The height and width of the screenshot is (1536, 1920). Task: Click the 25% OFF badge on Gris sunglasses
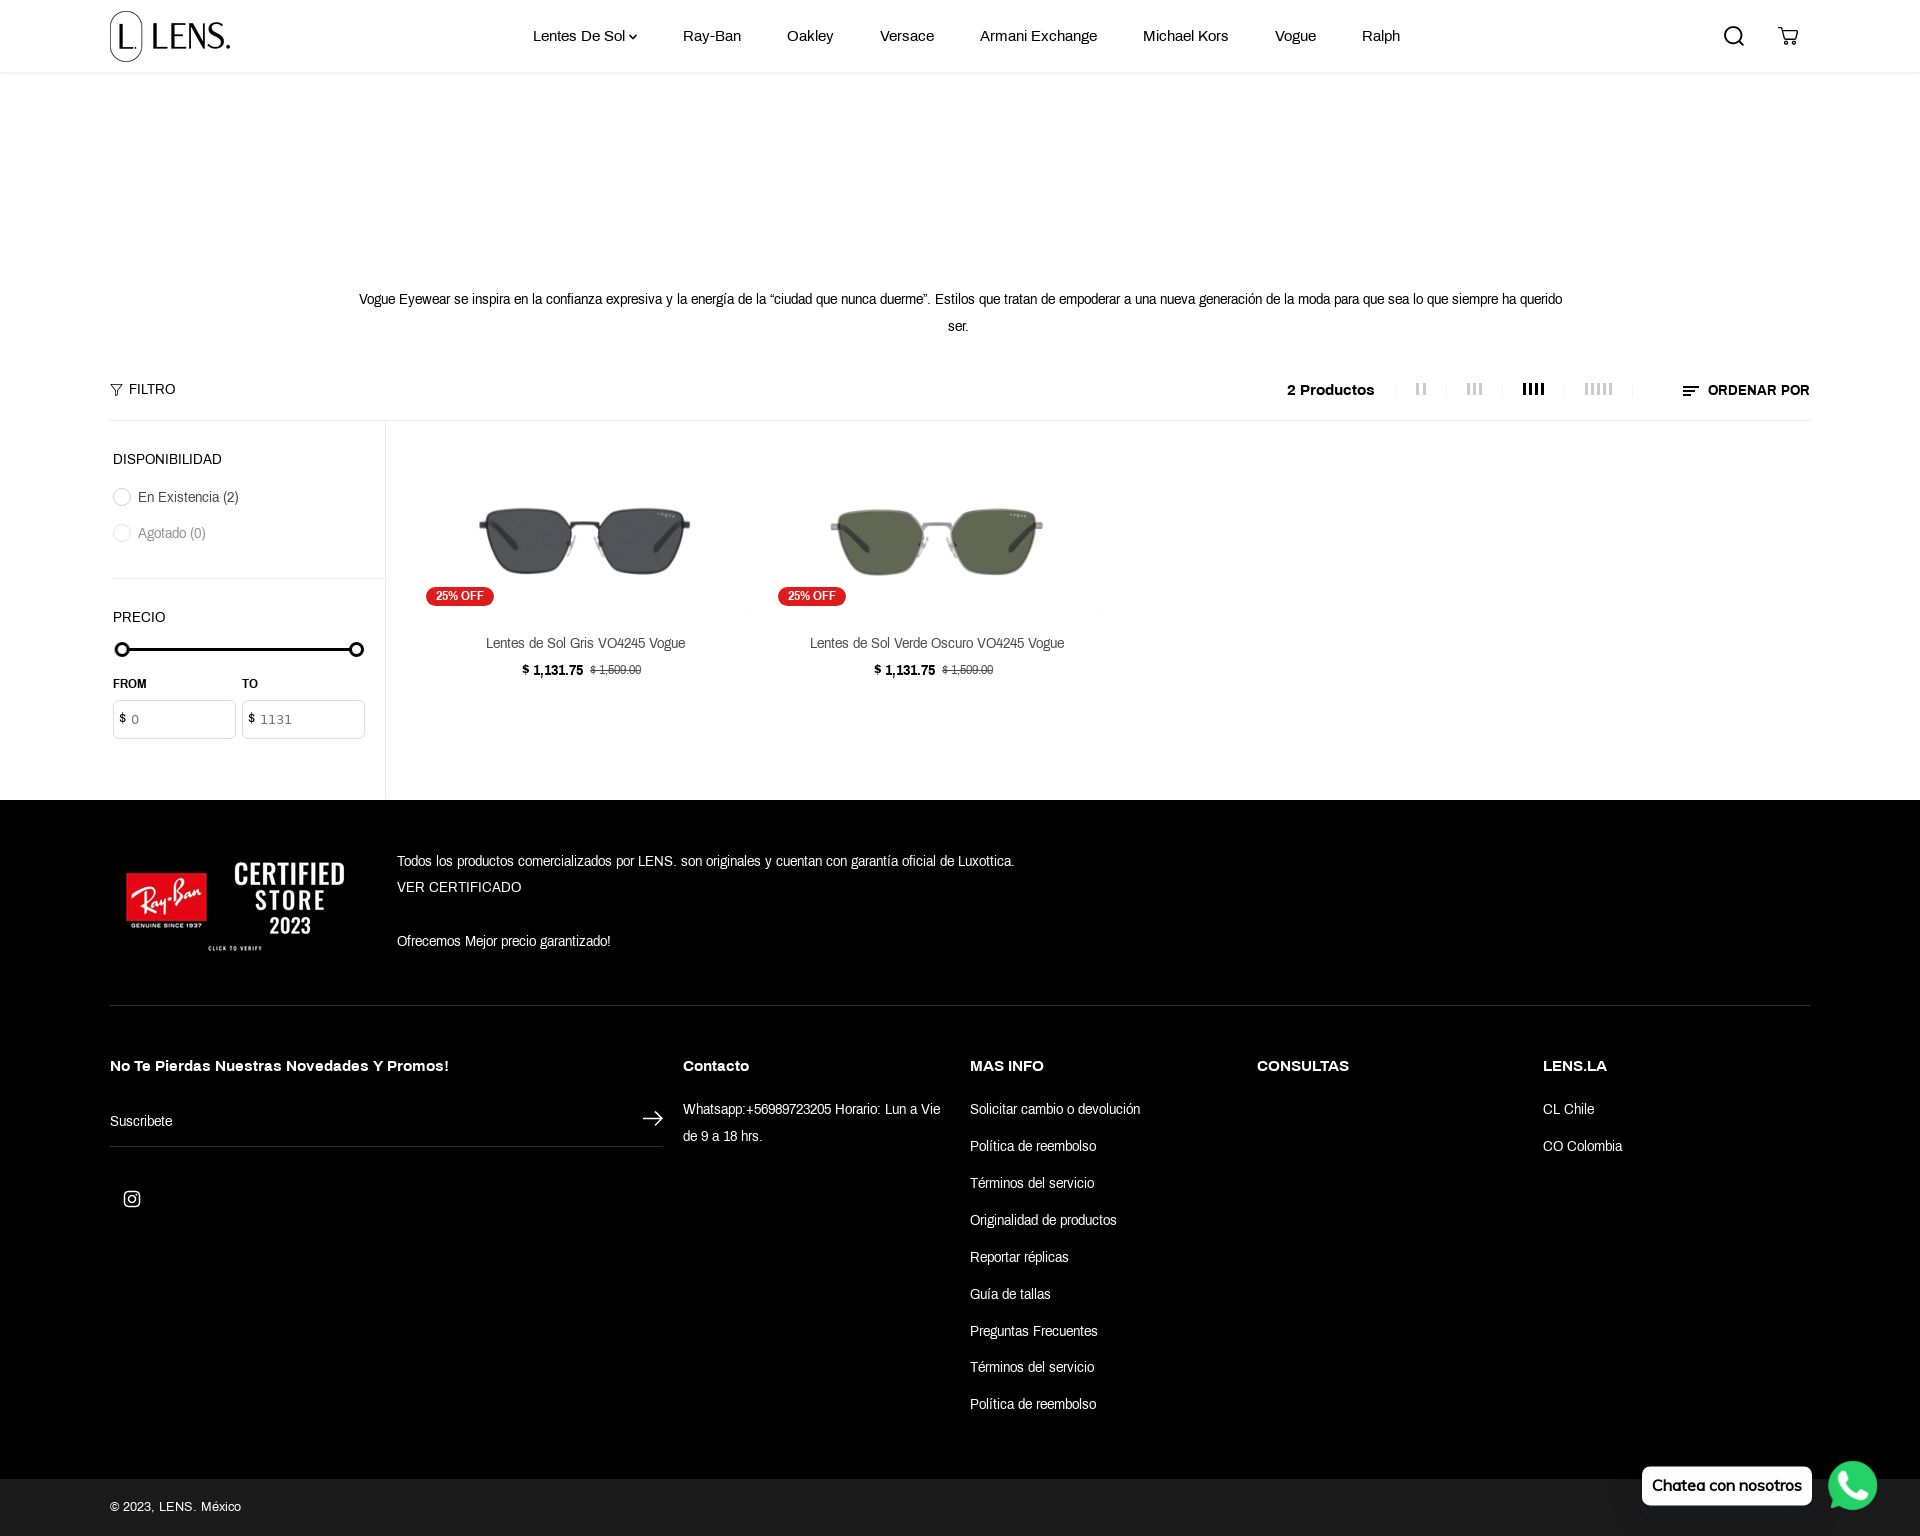460,596
